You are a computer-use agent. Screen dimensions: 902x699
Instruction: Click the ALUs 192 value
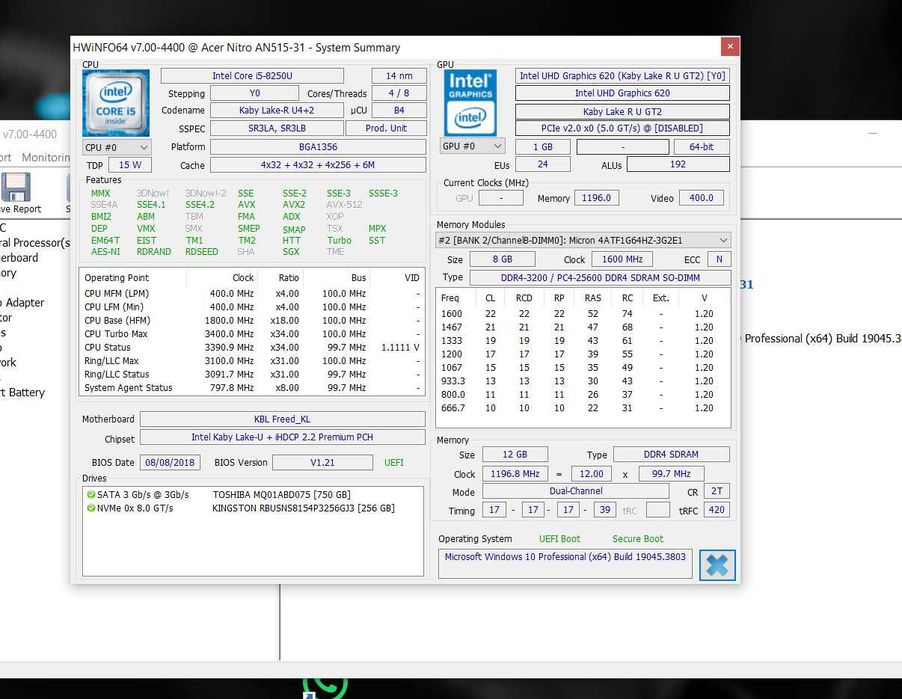coord(678,165)
